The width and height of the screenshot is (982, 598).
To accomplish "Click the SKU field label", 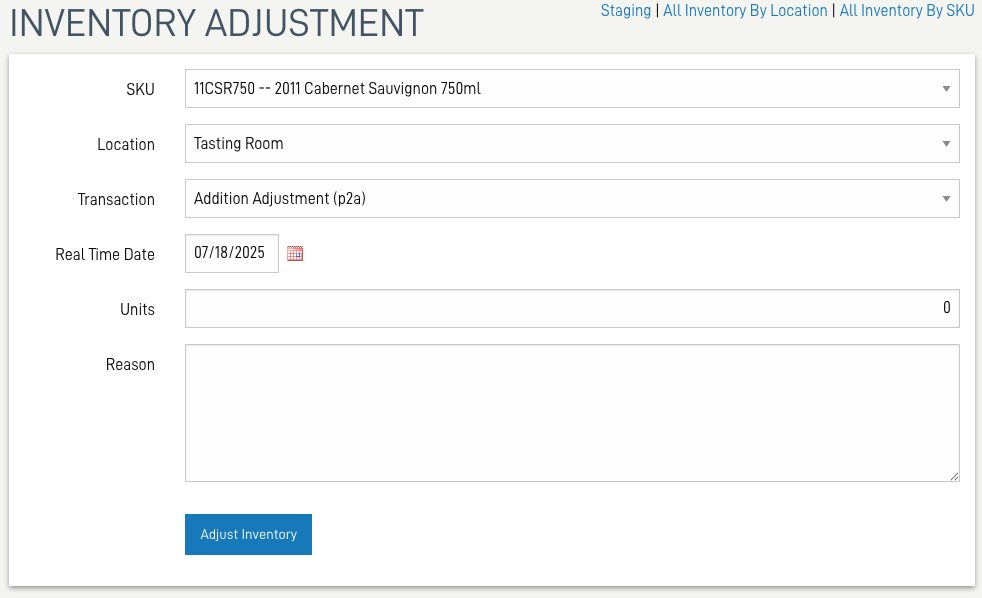I will coord(140,90).
